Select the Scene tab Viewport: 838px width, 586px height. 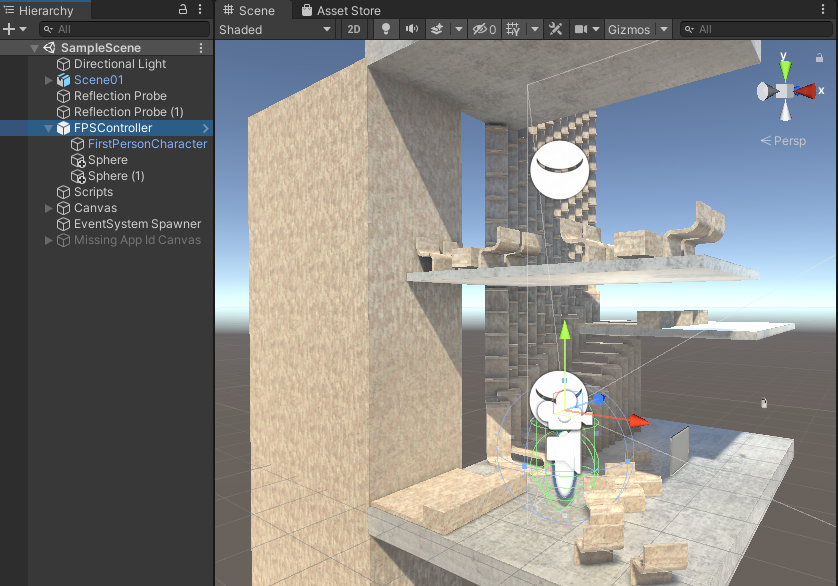click(249, 10)
